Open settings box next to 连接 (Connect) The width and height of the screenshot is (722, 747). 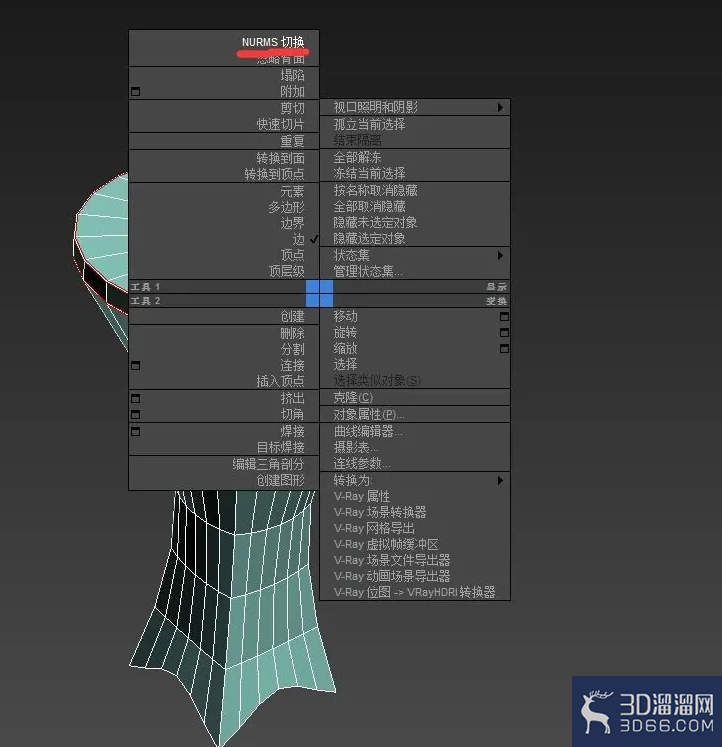point(135,365)
